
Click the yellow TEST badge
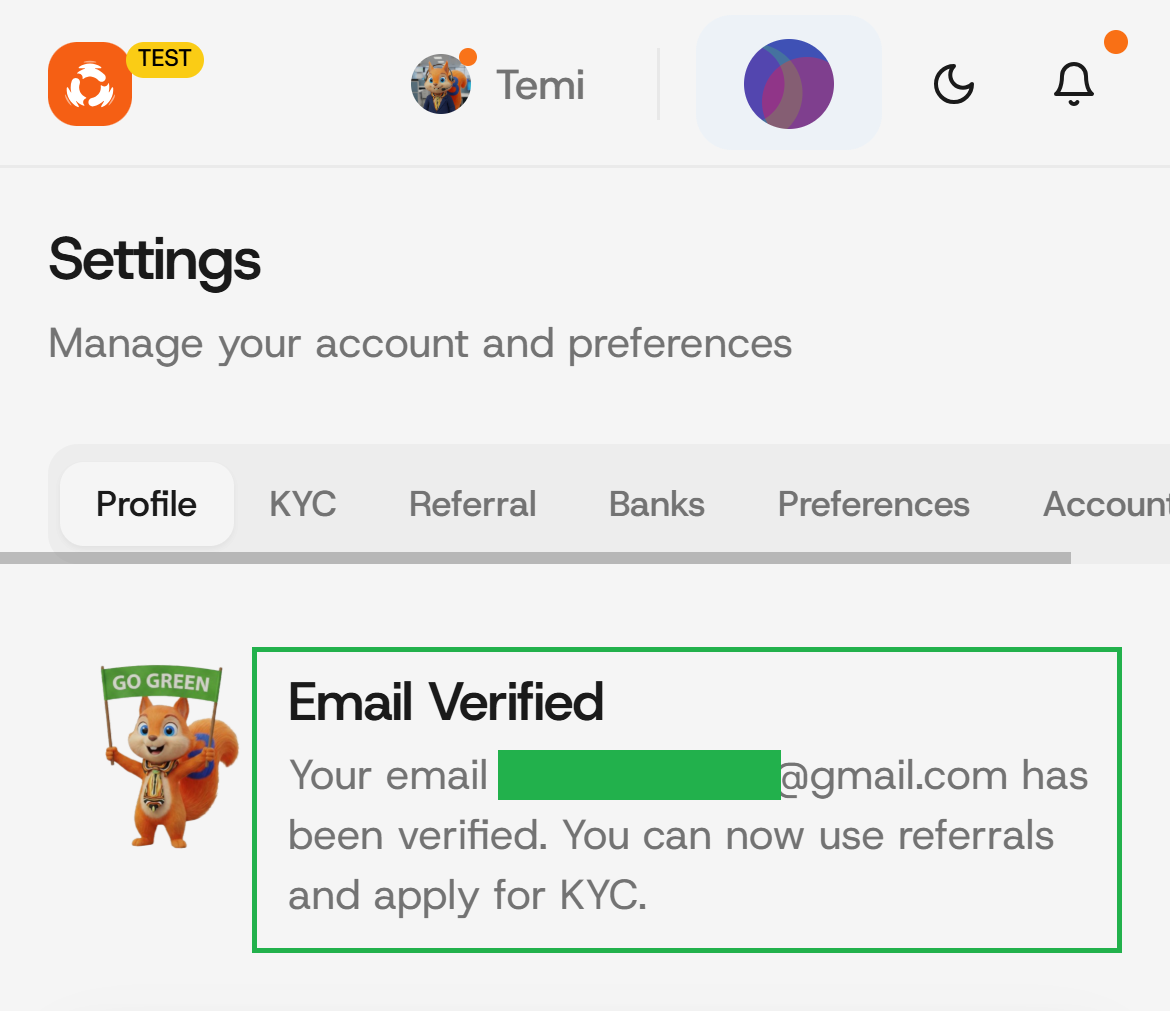[165, 59]
